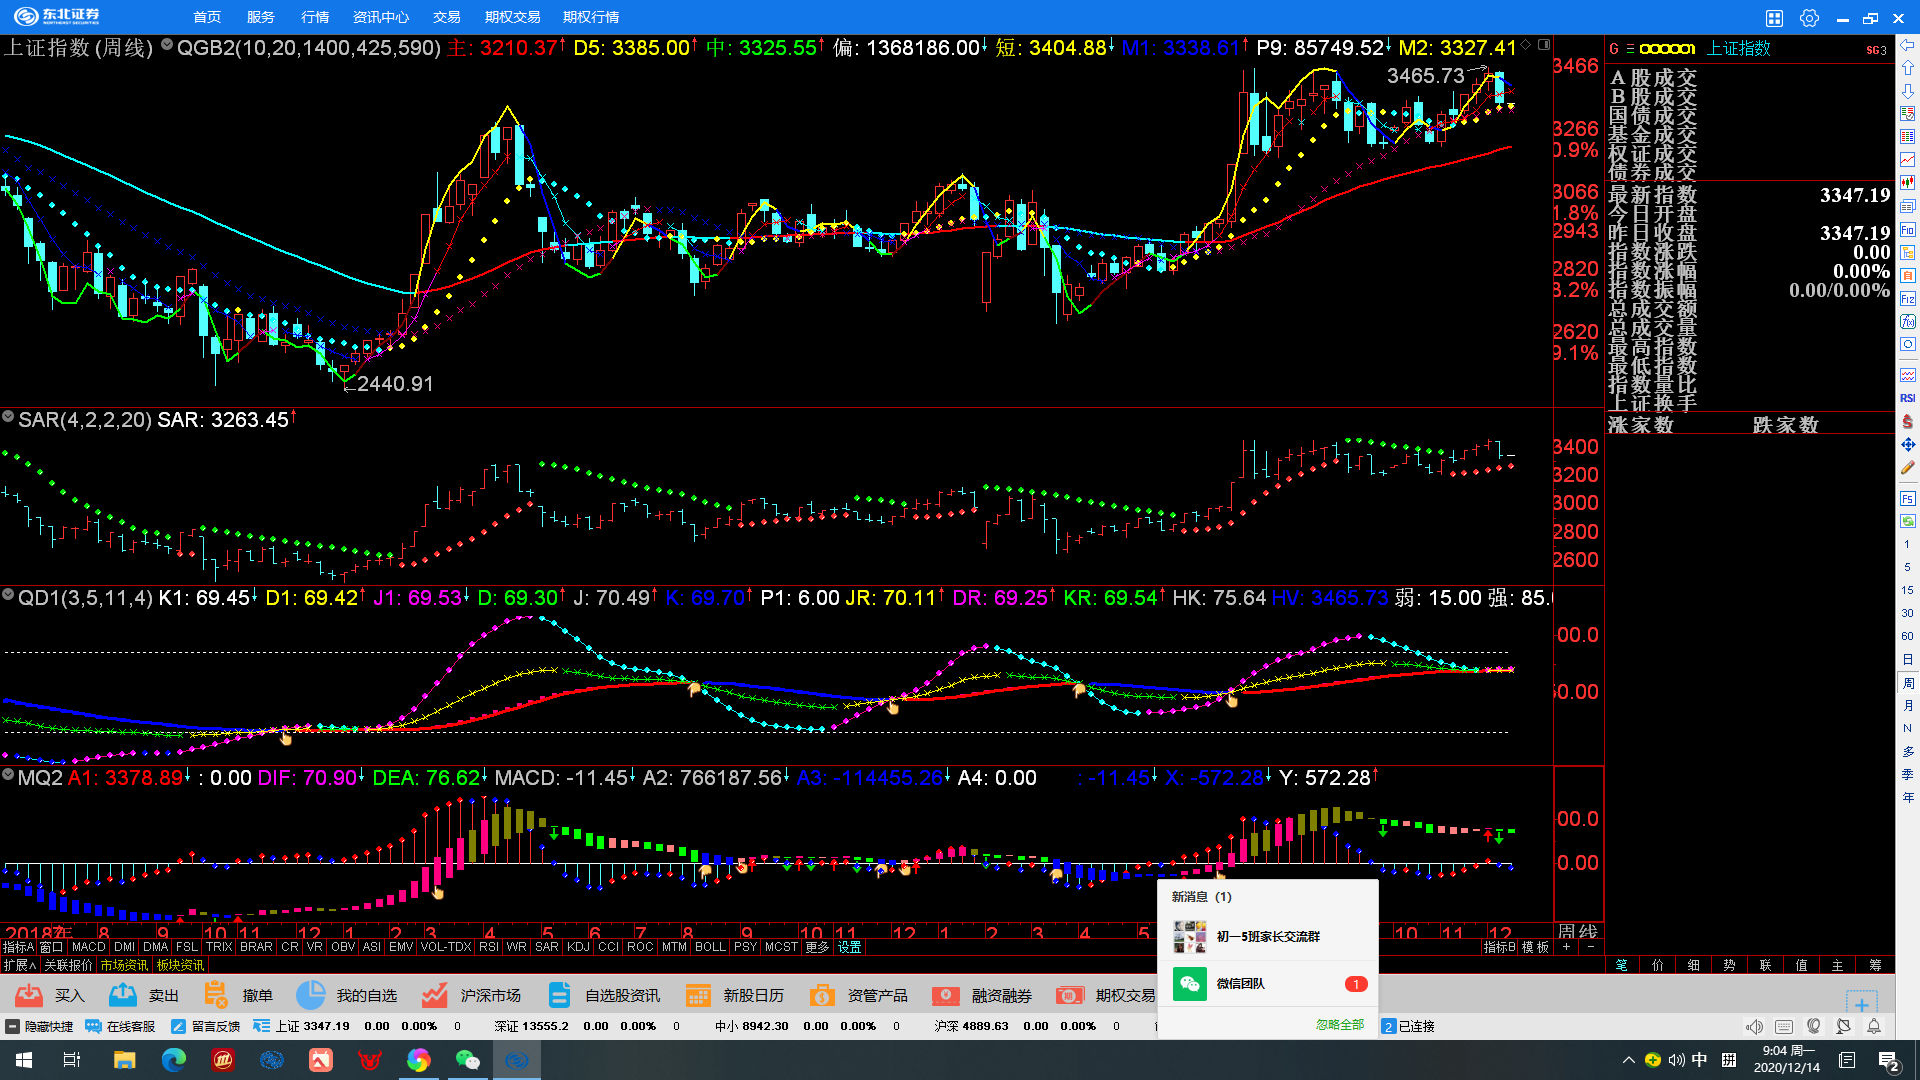Screen dimensions: 1920x1080
Task: Click the dotted plus add button
Action: point(1861,1004)
